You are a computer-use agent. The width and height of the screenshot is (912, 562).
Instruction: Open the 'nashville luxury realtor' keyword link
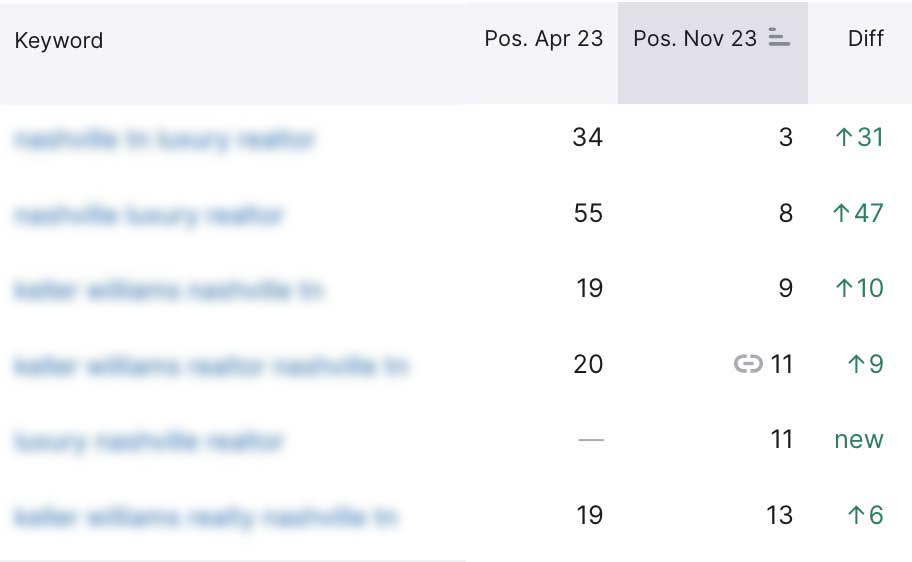[x=149, y=215]
